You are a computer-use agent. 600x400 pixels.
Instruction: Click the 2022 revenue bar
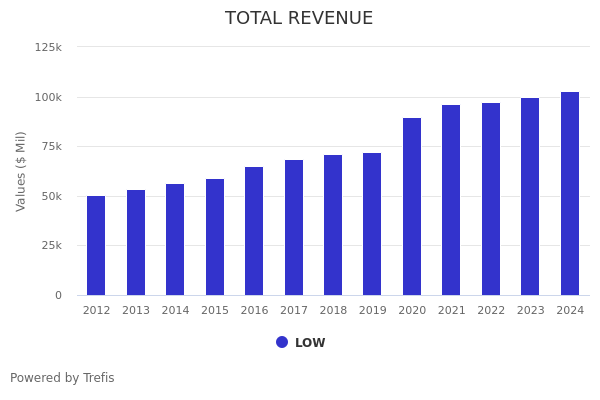click(491, 199)
